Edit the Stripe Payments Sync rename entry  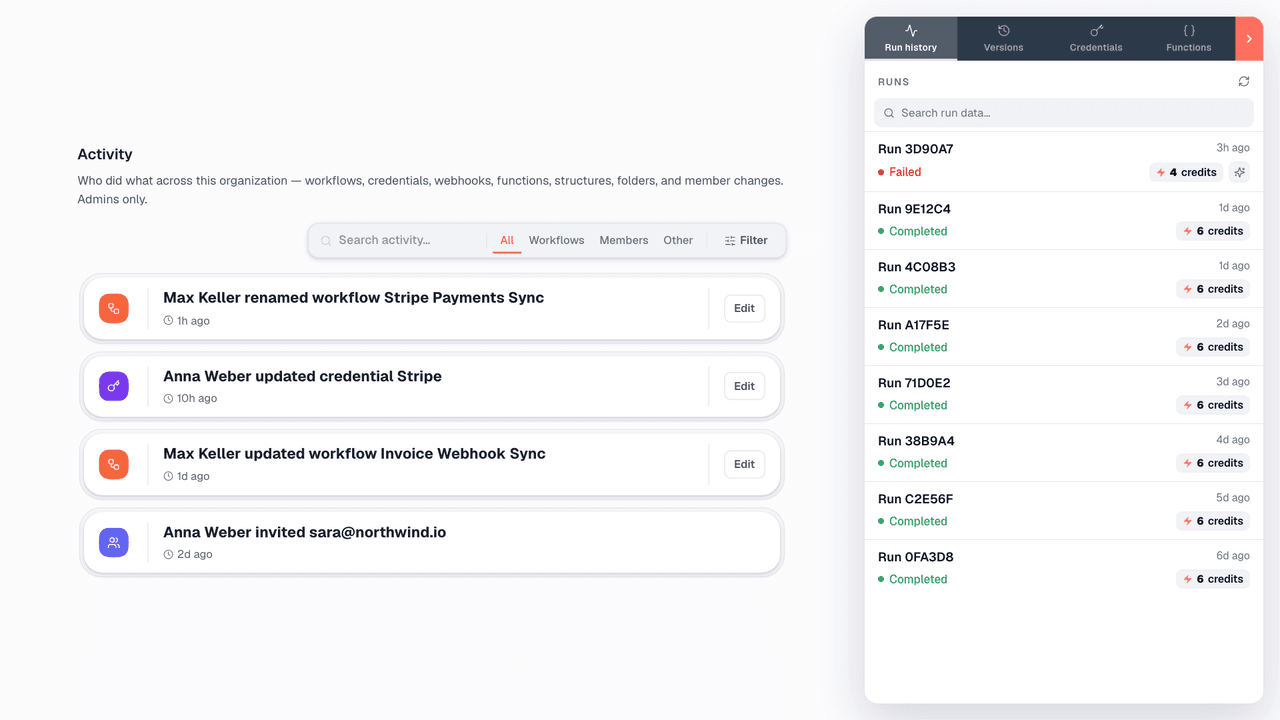744,308
